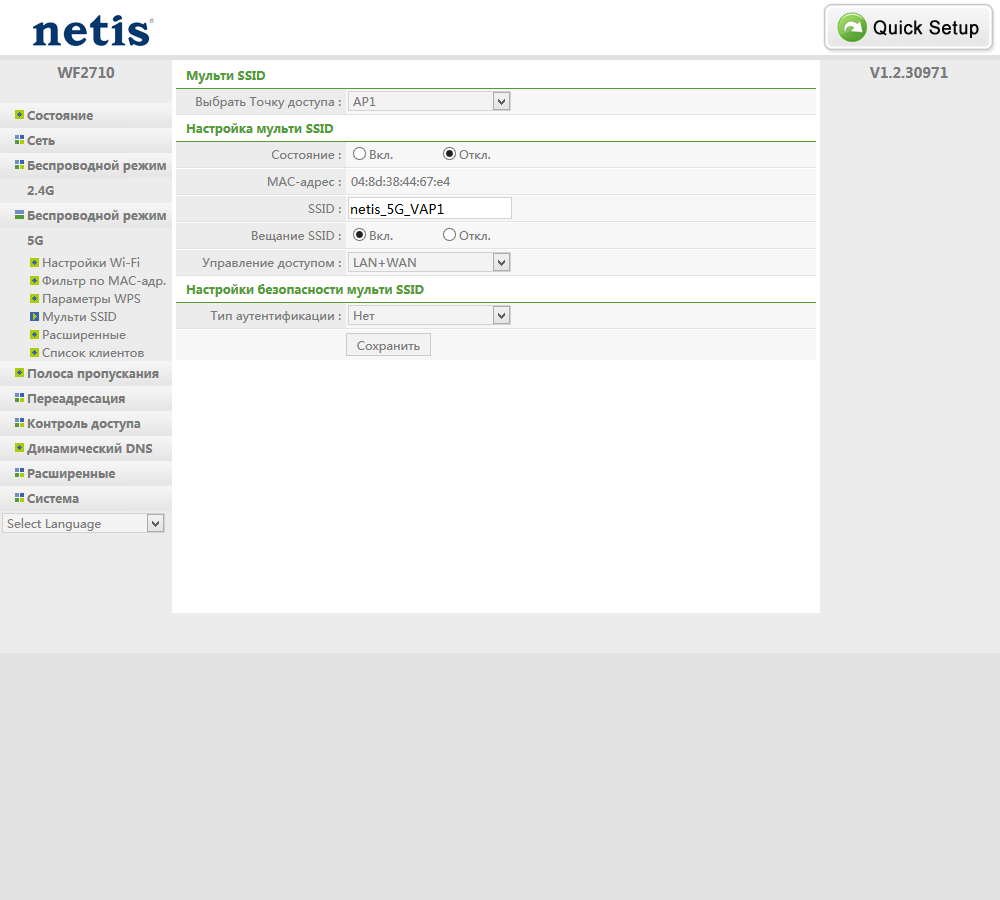The height and width of the screenshot is (900, 1000).
Task: Go to Параметры WPS page
Action: coord(91,299)
